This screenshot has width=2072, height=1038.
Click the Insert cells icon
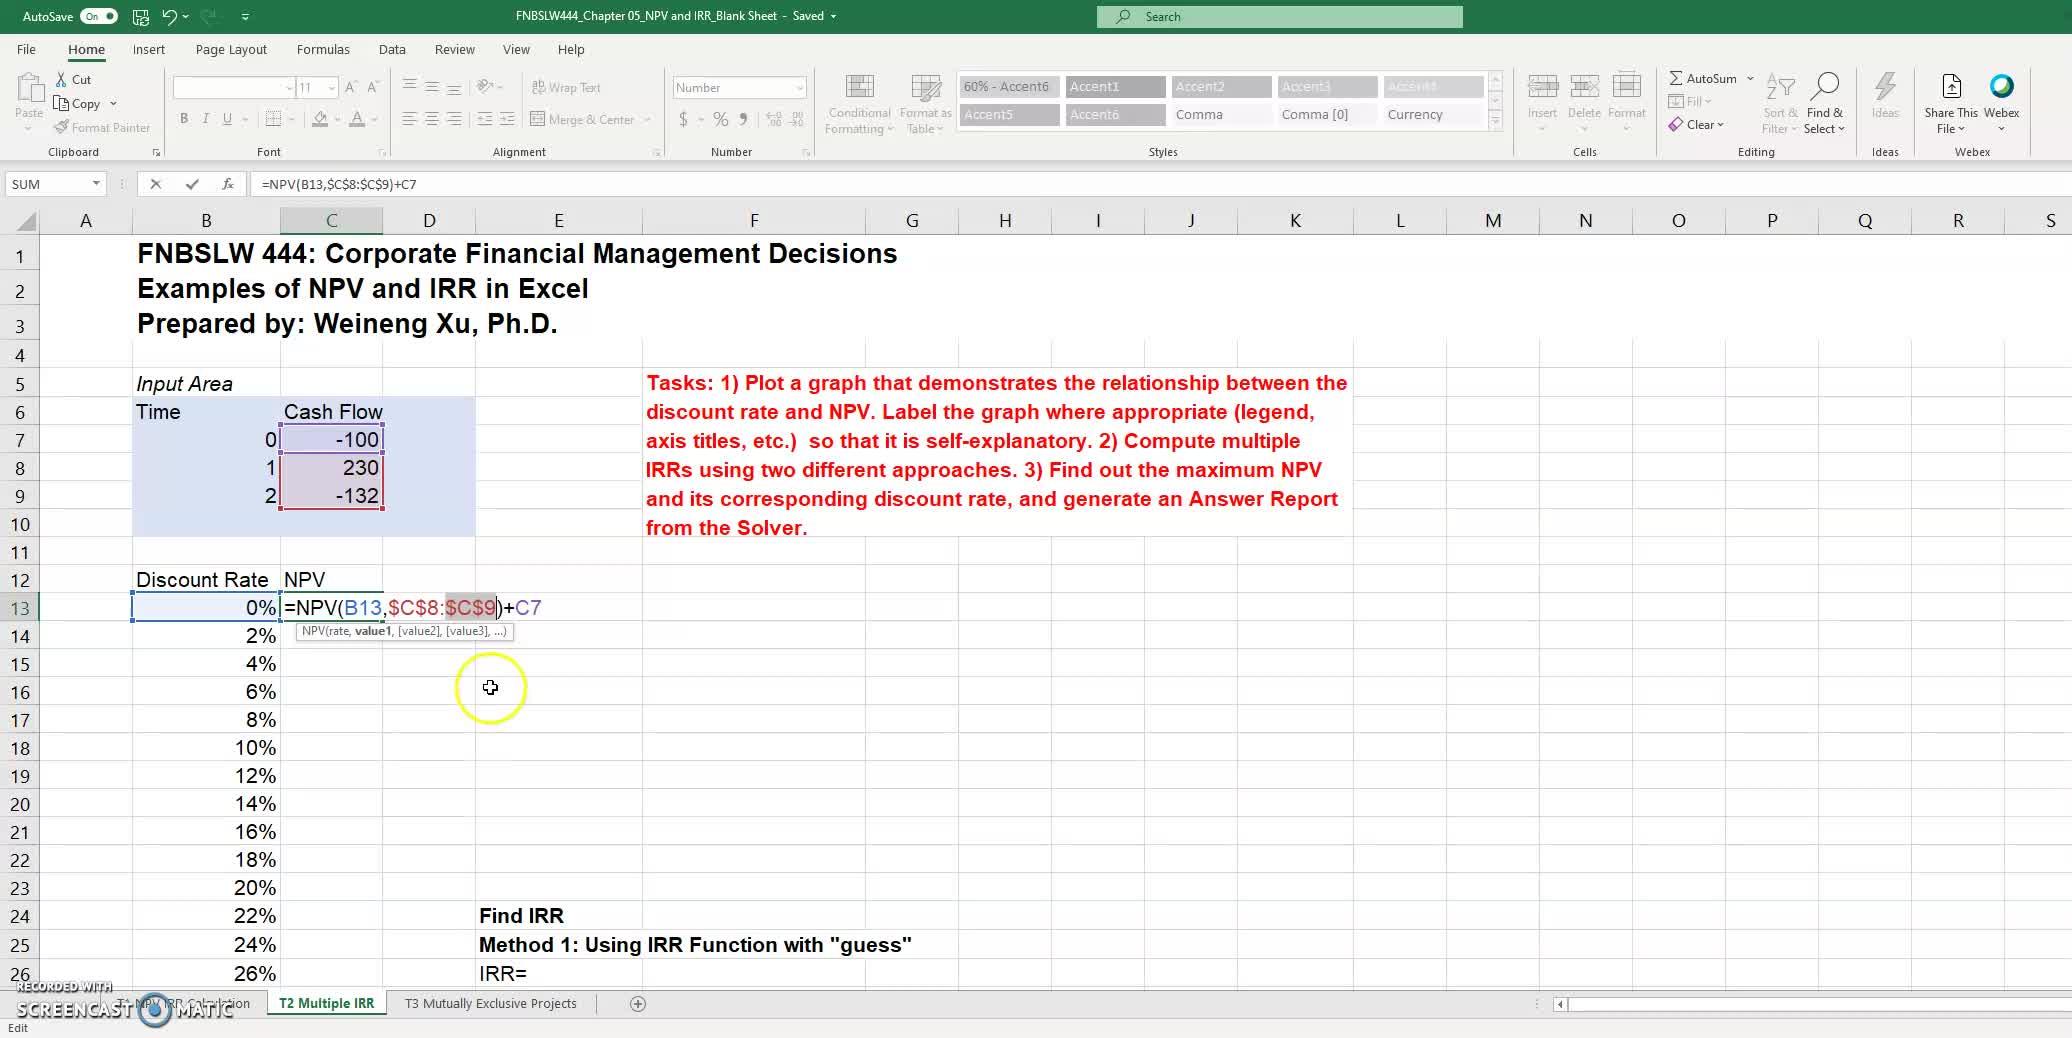[1542, 88]
